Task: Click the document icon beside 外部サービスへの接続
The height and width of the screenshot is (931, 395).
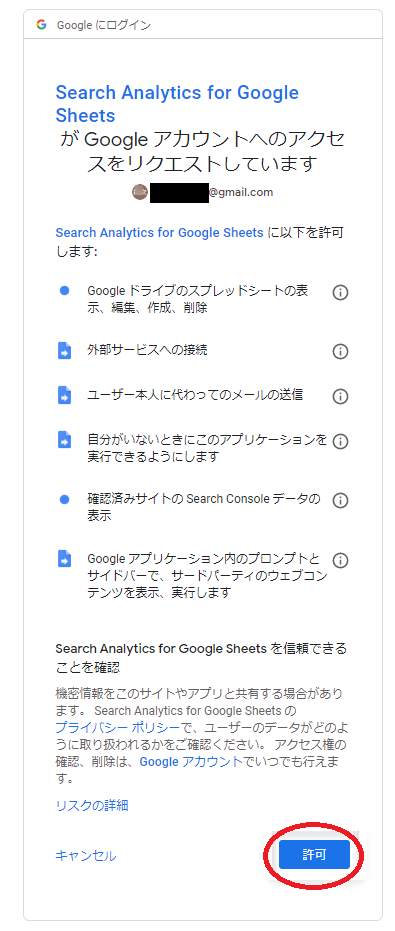Action: pos(64,351)
